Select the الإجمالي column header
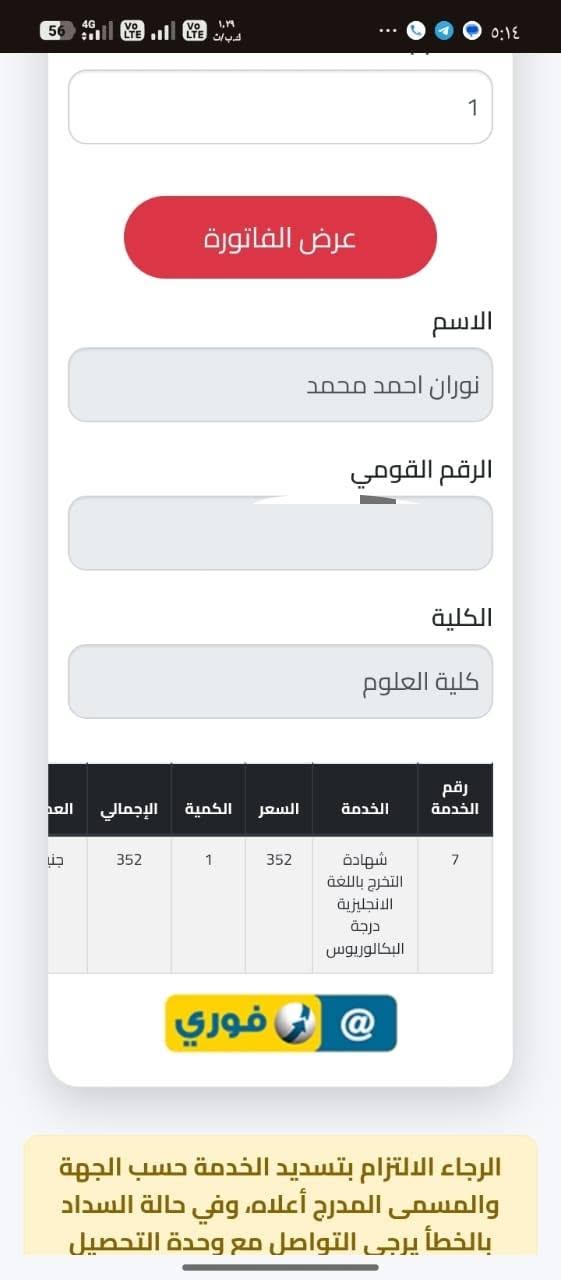The width and height of the screenshot is (561, 1280). tap(129, 808)
